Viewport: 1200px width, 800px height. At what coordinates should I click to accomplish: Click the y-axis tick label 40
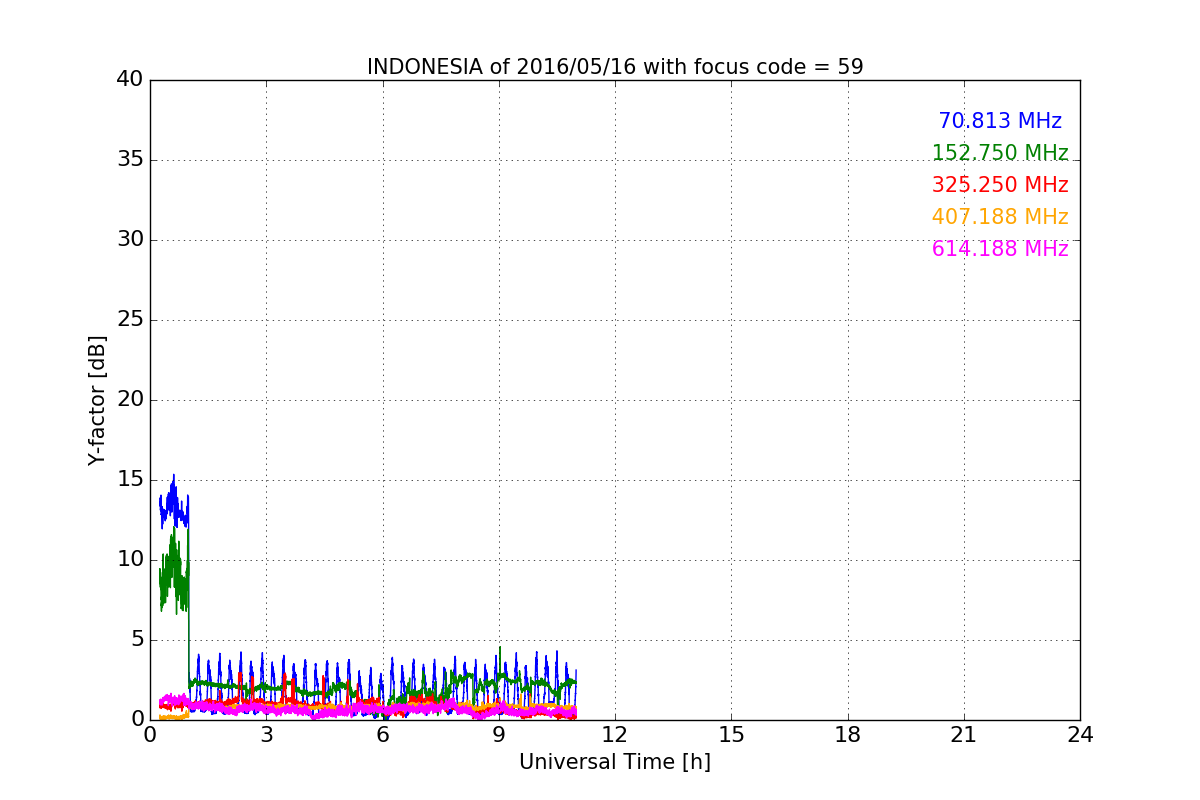tap(130, 79)
